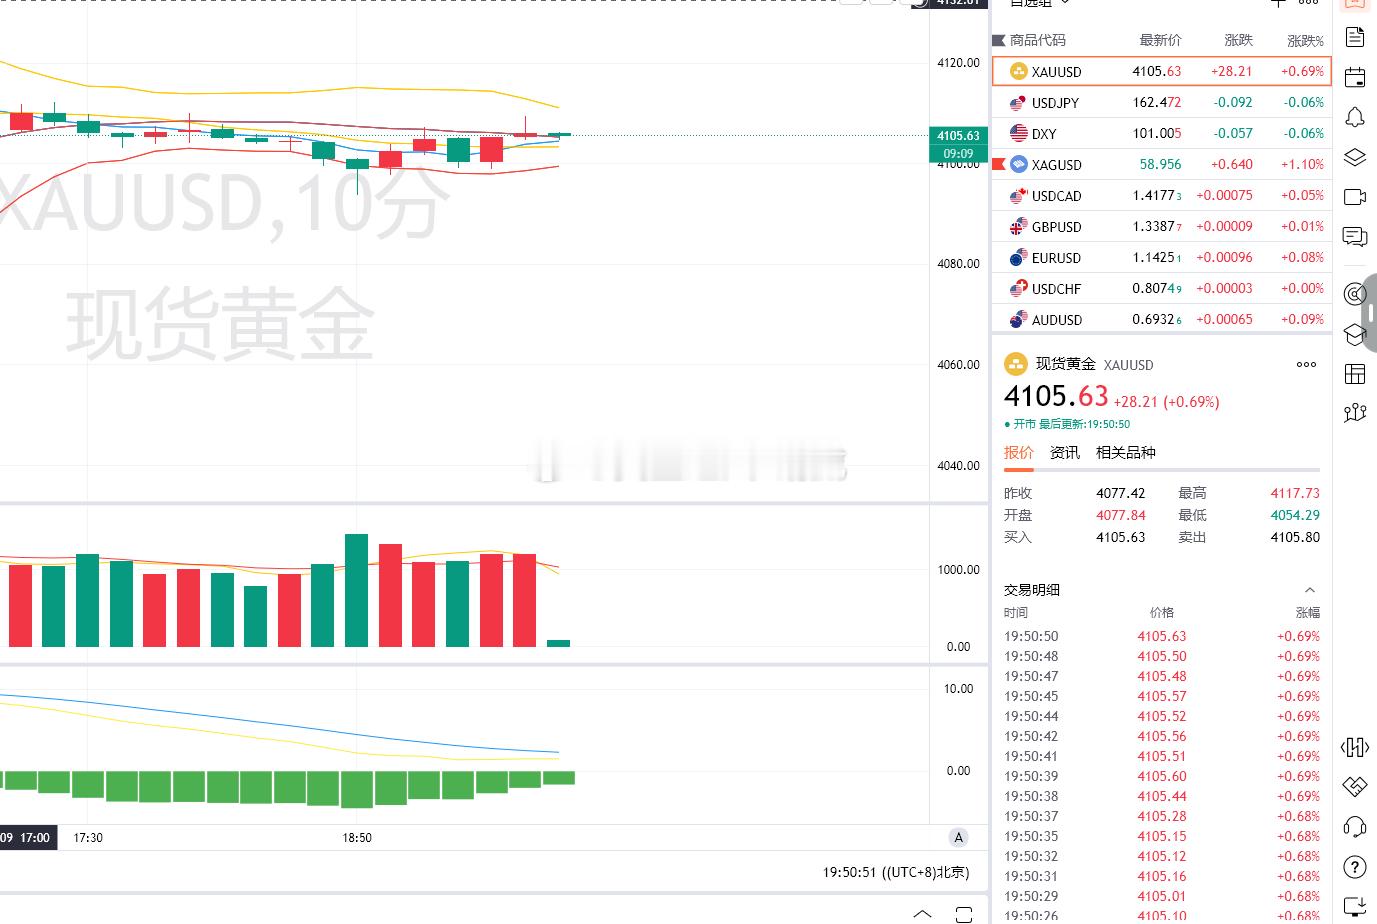
Task: Click the GBPUSD flag pair icon
Action: (1018, 226)
